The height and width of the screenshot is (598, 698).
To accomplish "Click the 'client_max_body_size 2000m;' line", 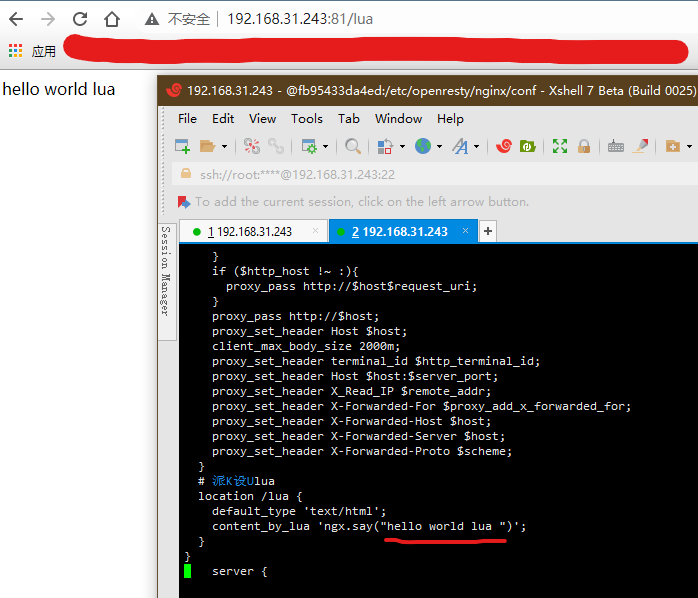I will point(306,346).
